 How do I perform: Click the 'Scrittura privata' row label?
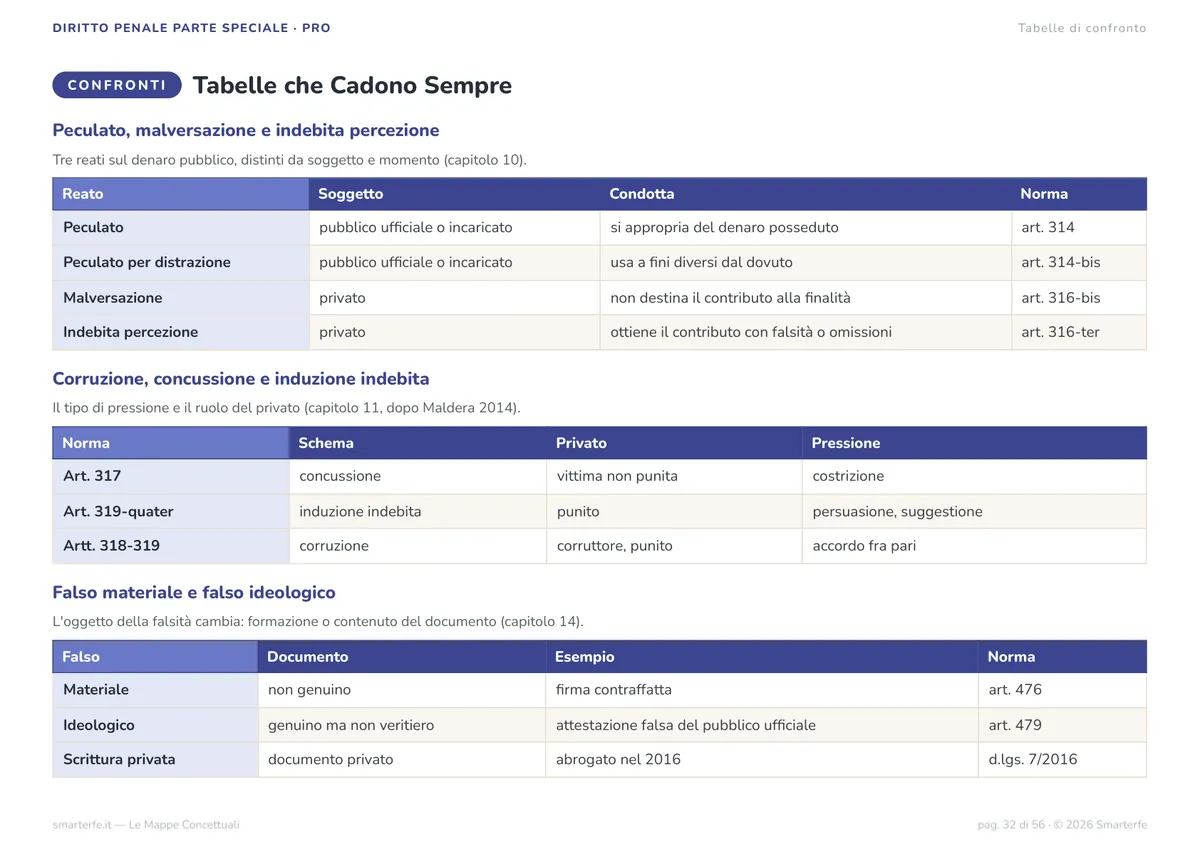point(155,760)
